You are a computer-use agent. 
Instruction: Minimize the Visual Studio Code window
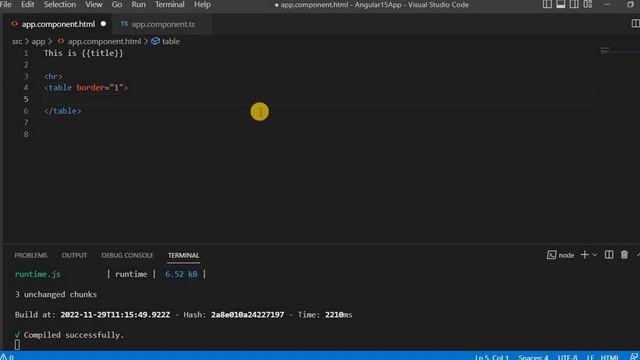pyautogui.click(x=607, y=4)
